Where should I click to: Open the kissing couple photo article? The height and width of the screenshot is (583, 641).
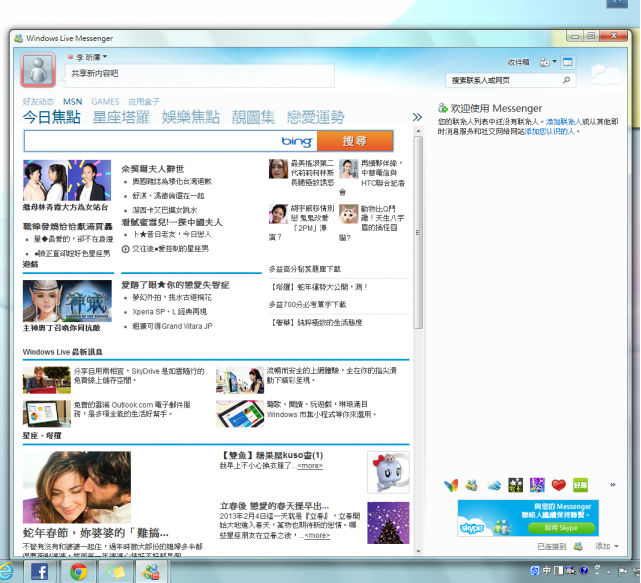coord(77,487)
